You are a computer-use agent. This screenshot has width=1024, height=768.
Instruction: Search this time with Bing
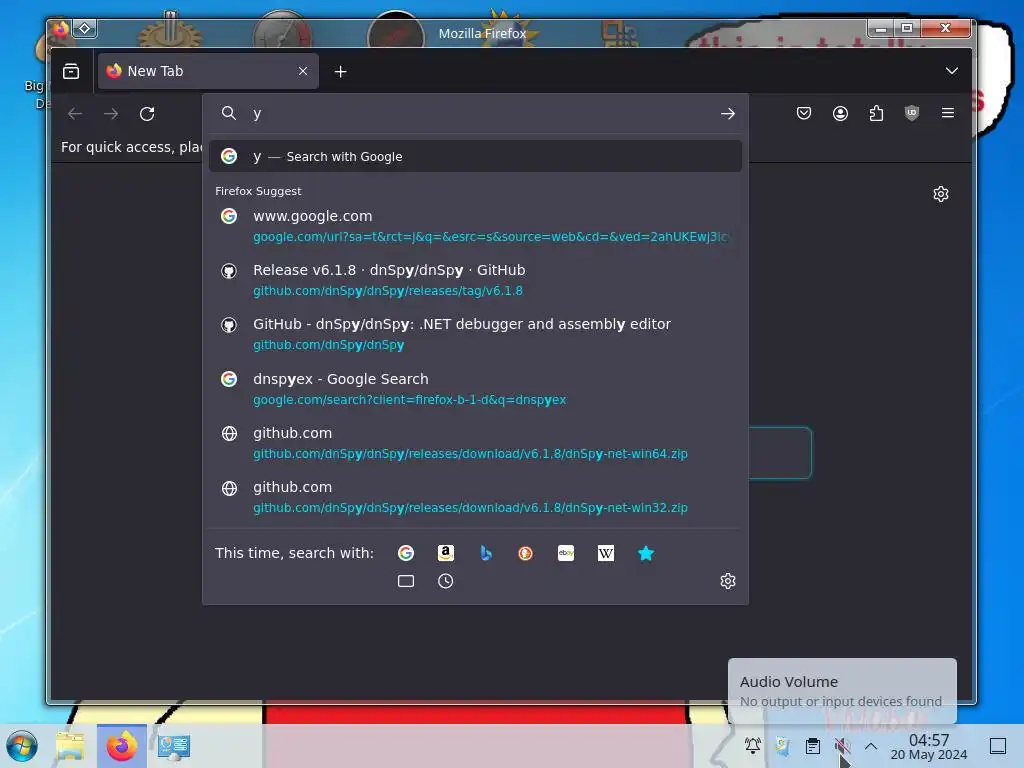pos(485,553)
